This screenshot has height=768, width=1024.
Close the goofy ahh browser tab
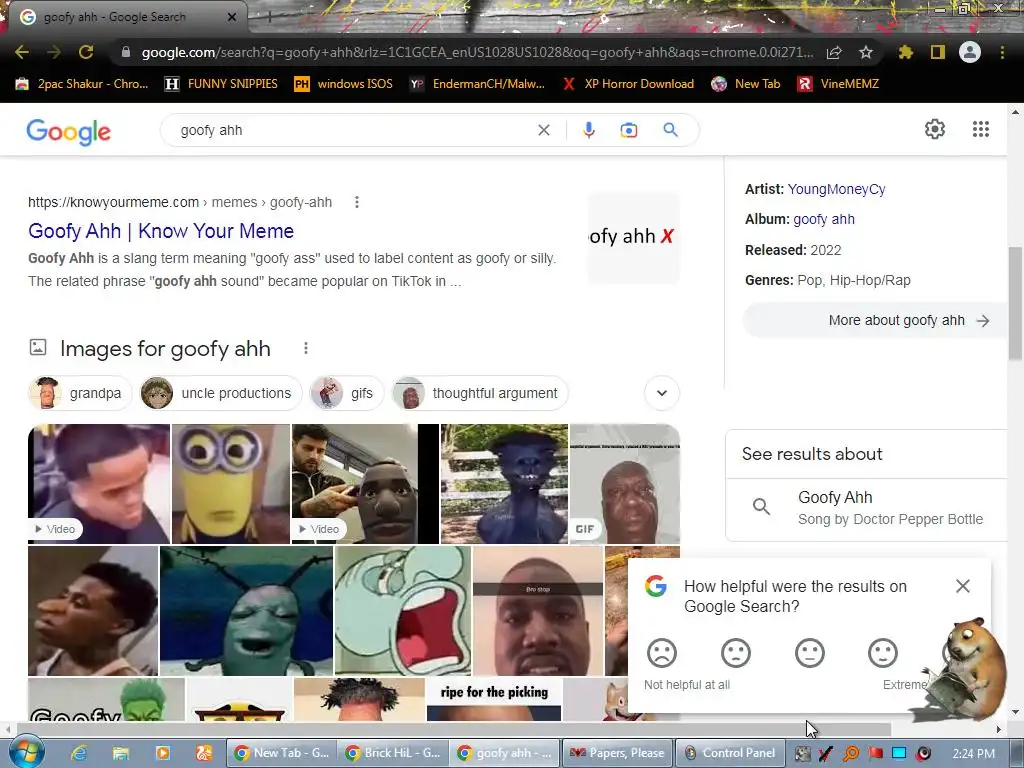[232, 17]
